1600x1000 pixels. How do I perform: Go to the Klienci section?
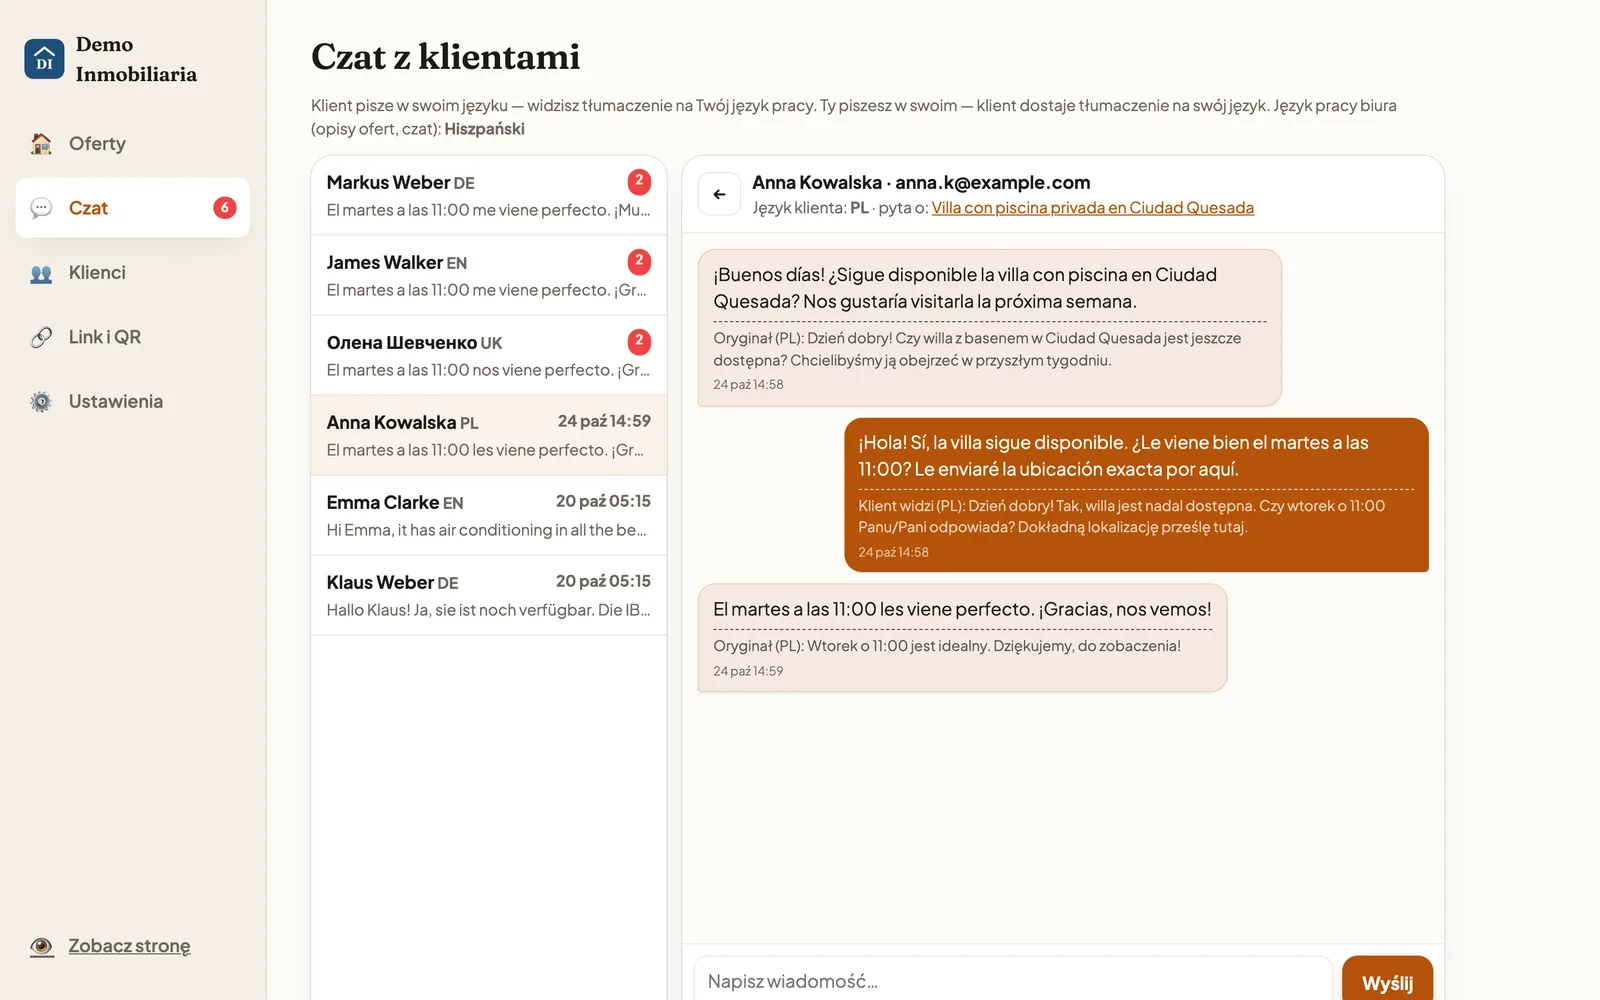coord(133,273)
